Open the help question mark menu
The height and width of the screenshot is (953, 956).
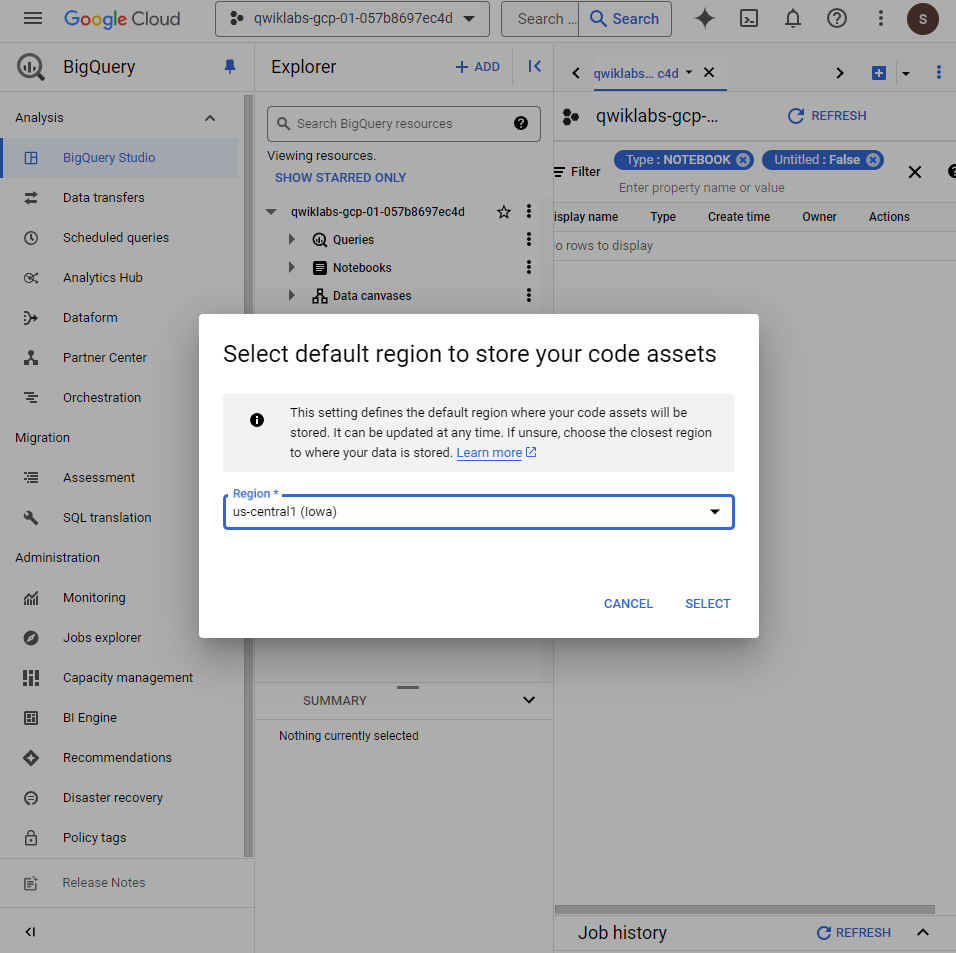pyautogui.click(x=836, y=18)
